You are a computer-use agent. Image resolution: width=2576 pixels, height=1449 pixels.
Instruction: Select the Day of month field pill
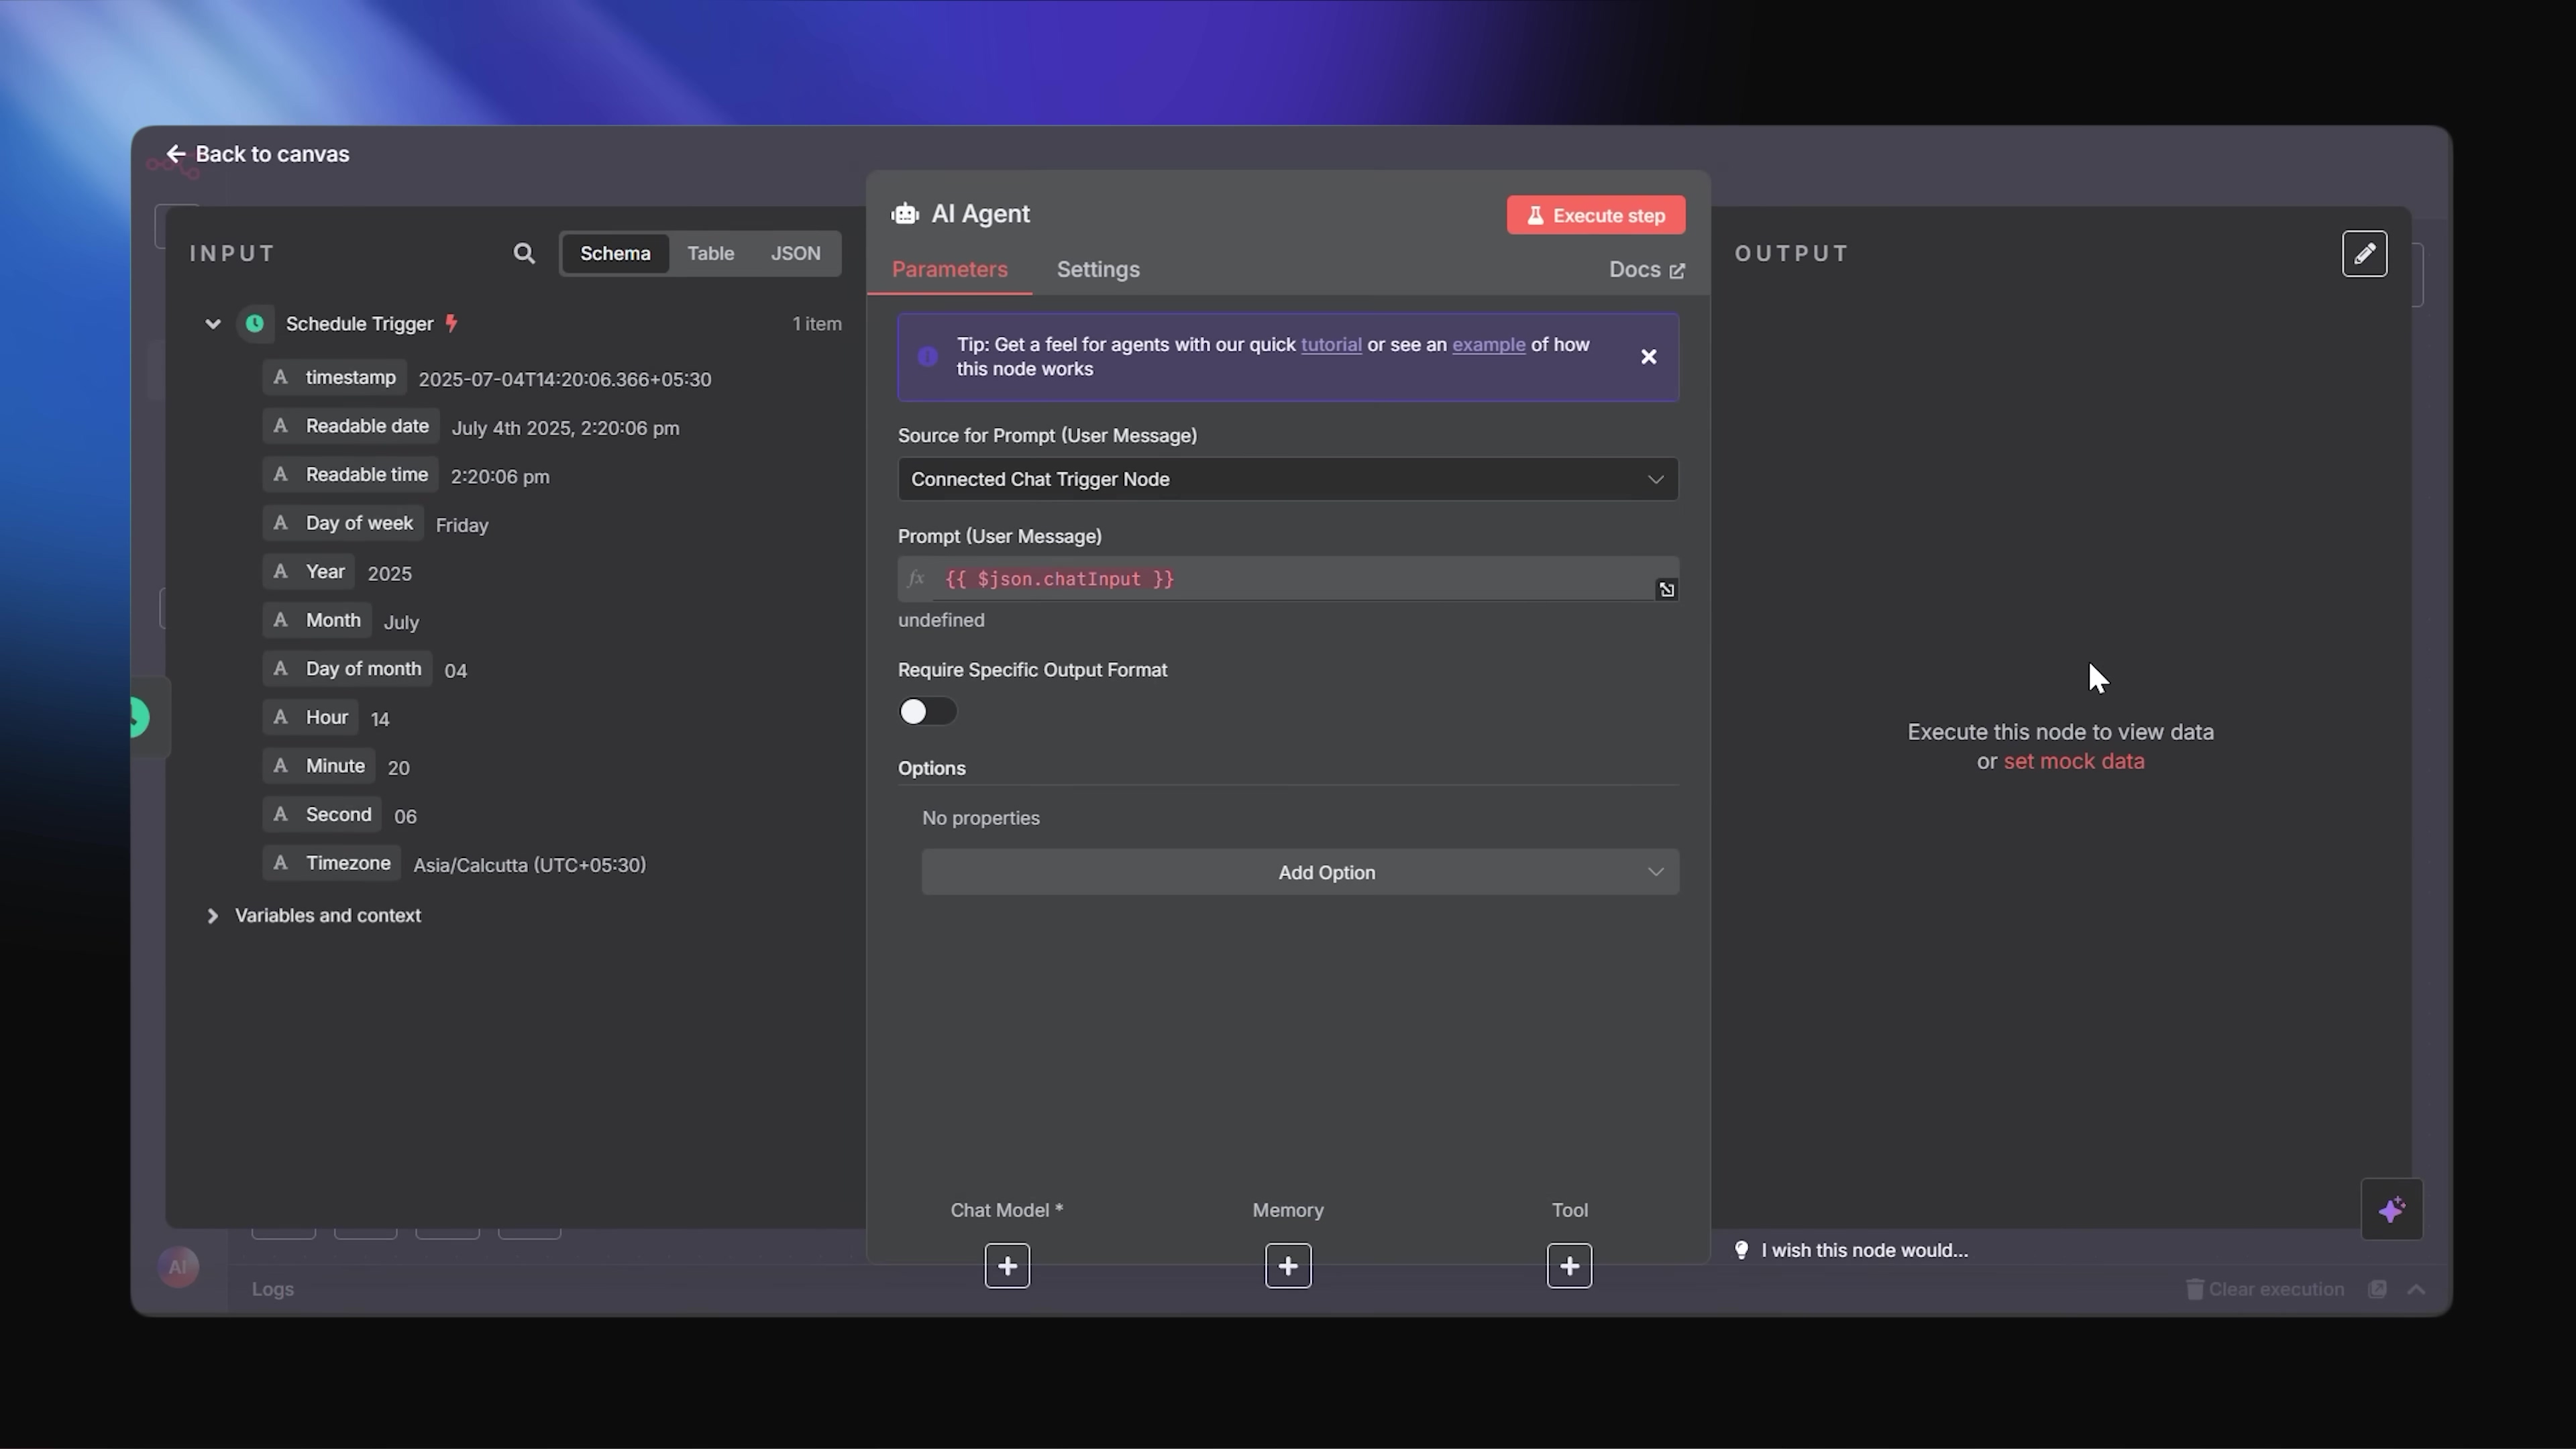[347, 669]
